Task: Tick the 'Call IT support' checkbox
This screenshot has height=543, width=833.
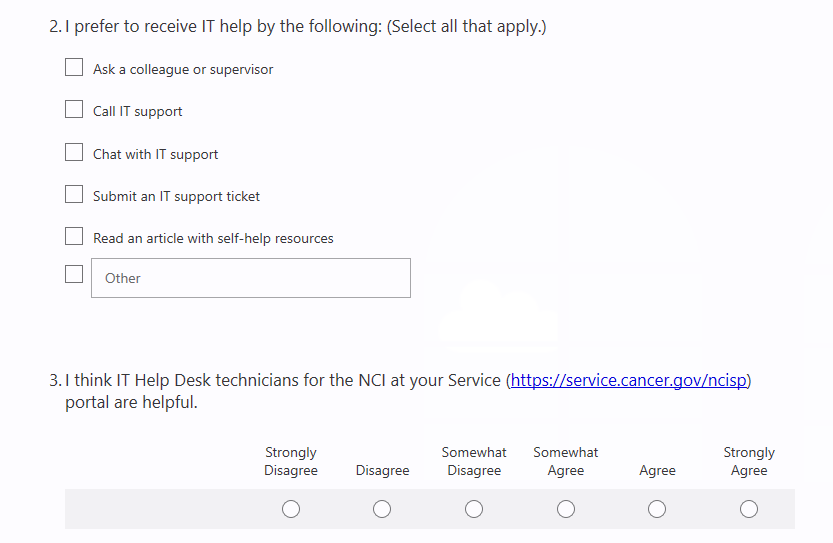Action: (74, 110)
